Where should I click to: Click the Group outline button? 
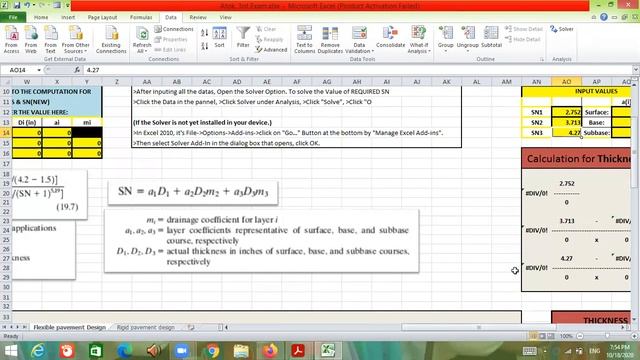pos(446,39)
